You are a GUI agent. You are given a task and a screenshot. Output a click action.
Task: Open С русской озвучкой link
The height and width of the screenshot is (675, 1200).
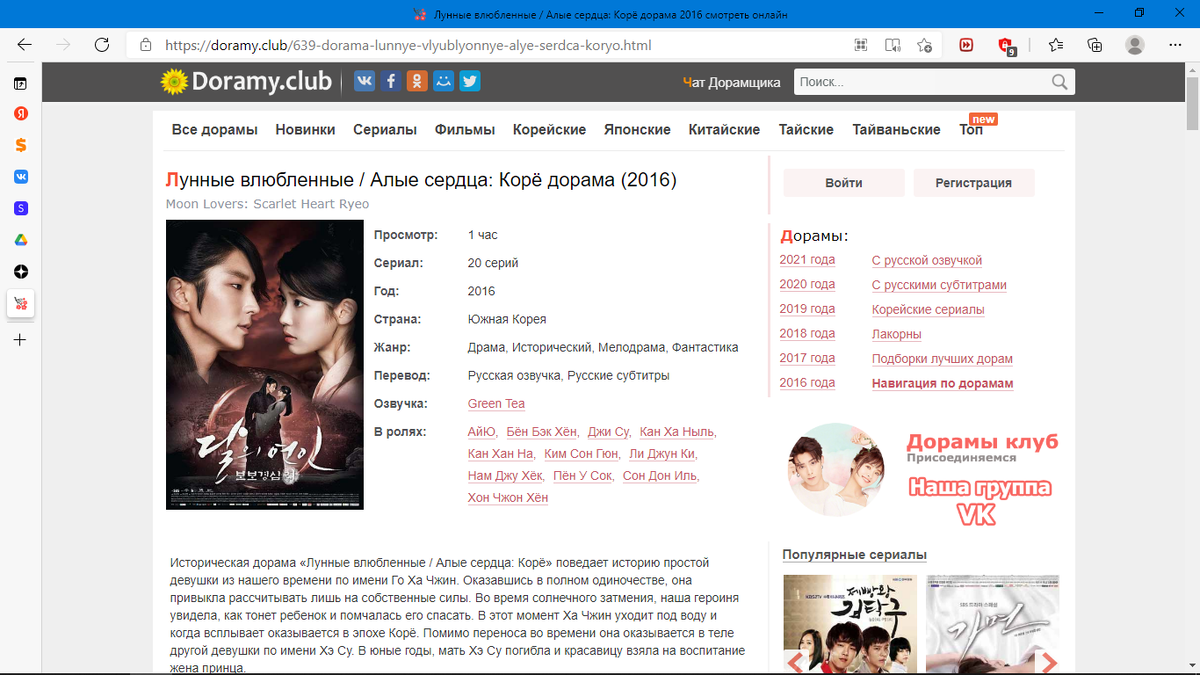927,260
